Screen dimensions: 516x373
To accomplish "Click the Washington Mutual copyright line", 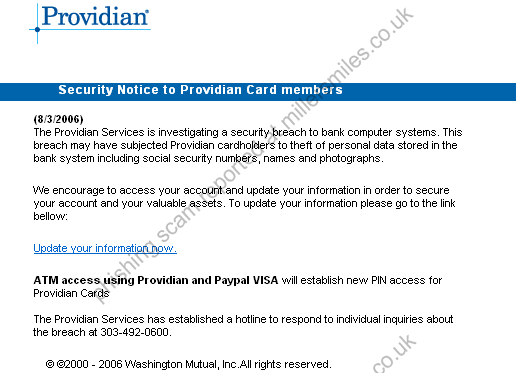I will (189, 364).
